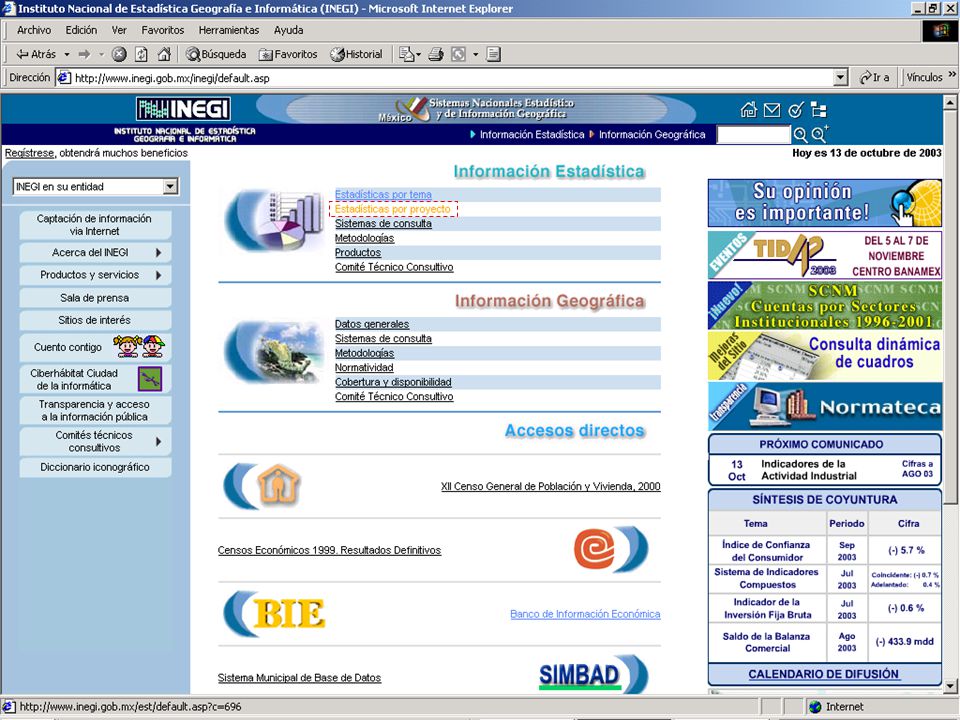Image resolution: width=960 pixels, height=720 pixels.
Task: Click the Cuento contigo kids icon
Action: 139,347
